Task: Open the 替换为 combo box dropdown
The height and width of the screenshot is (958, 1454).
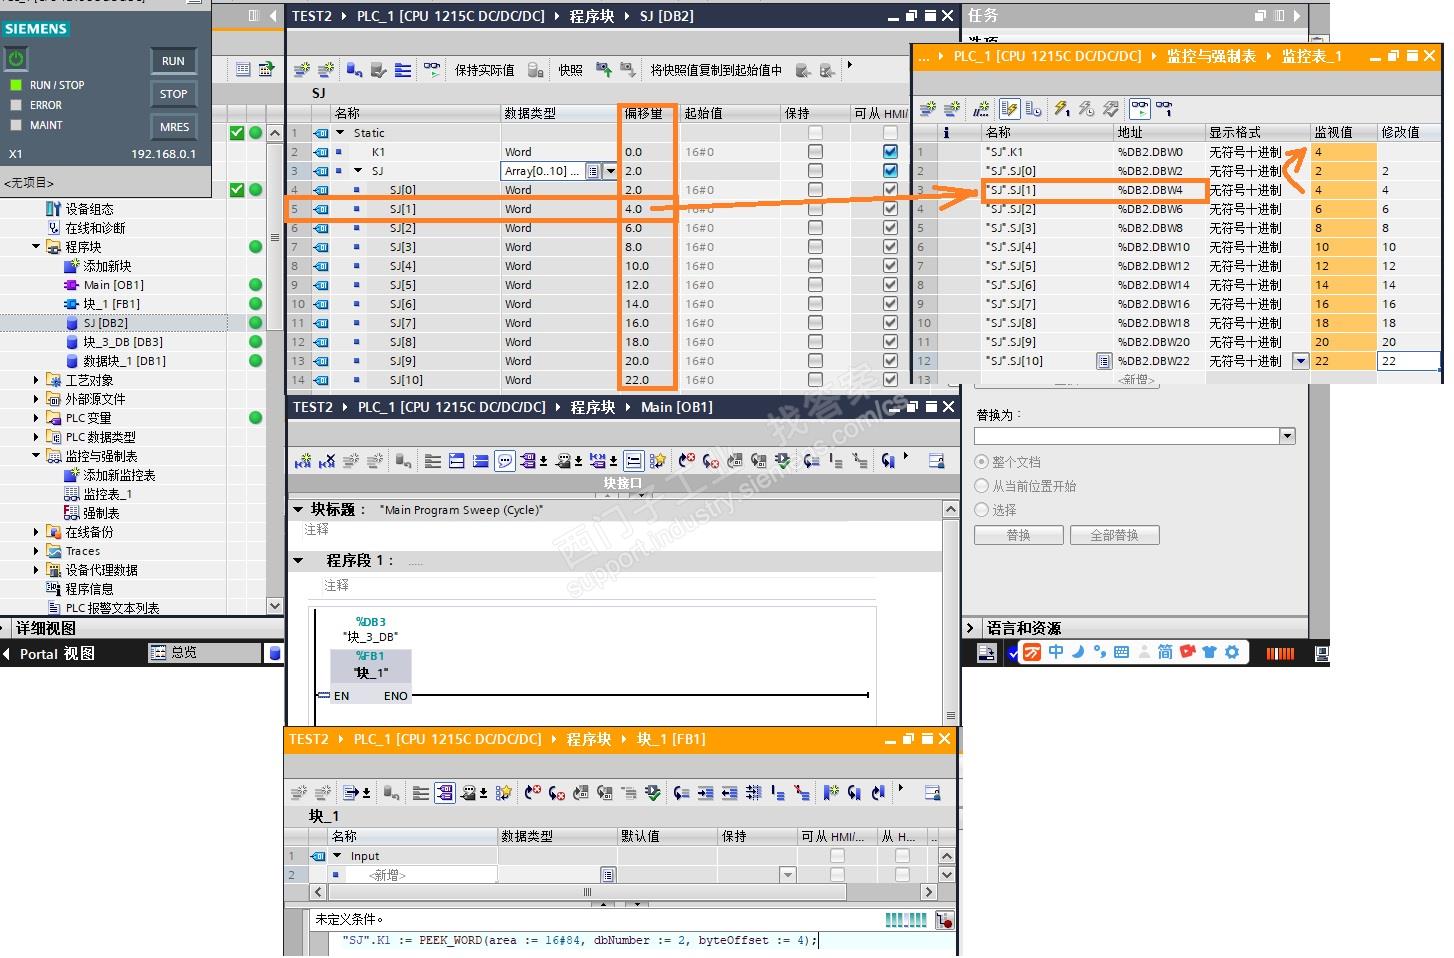Action: pyautogui.click(x=1287, y=436)
